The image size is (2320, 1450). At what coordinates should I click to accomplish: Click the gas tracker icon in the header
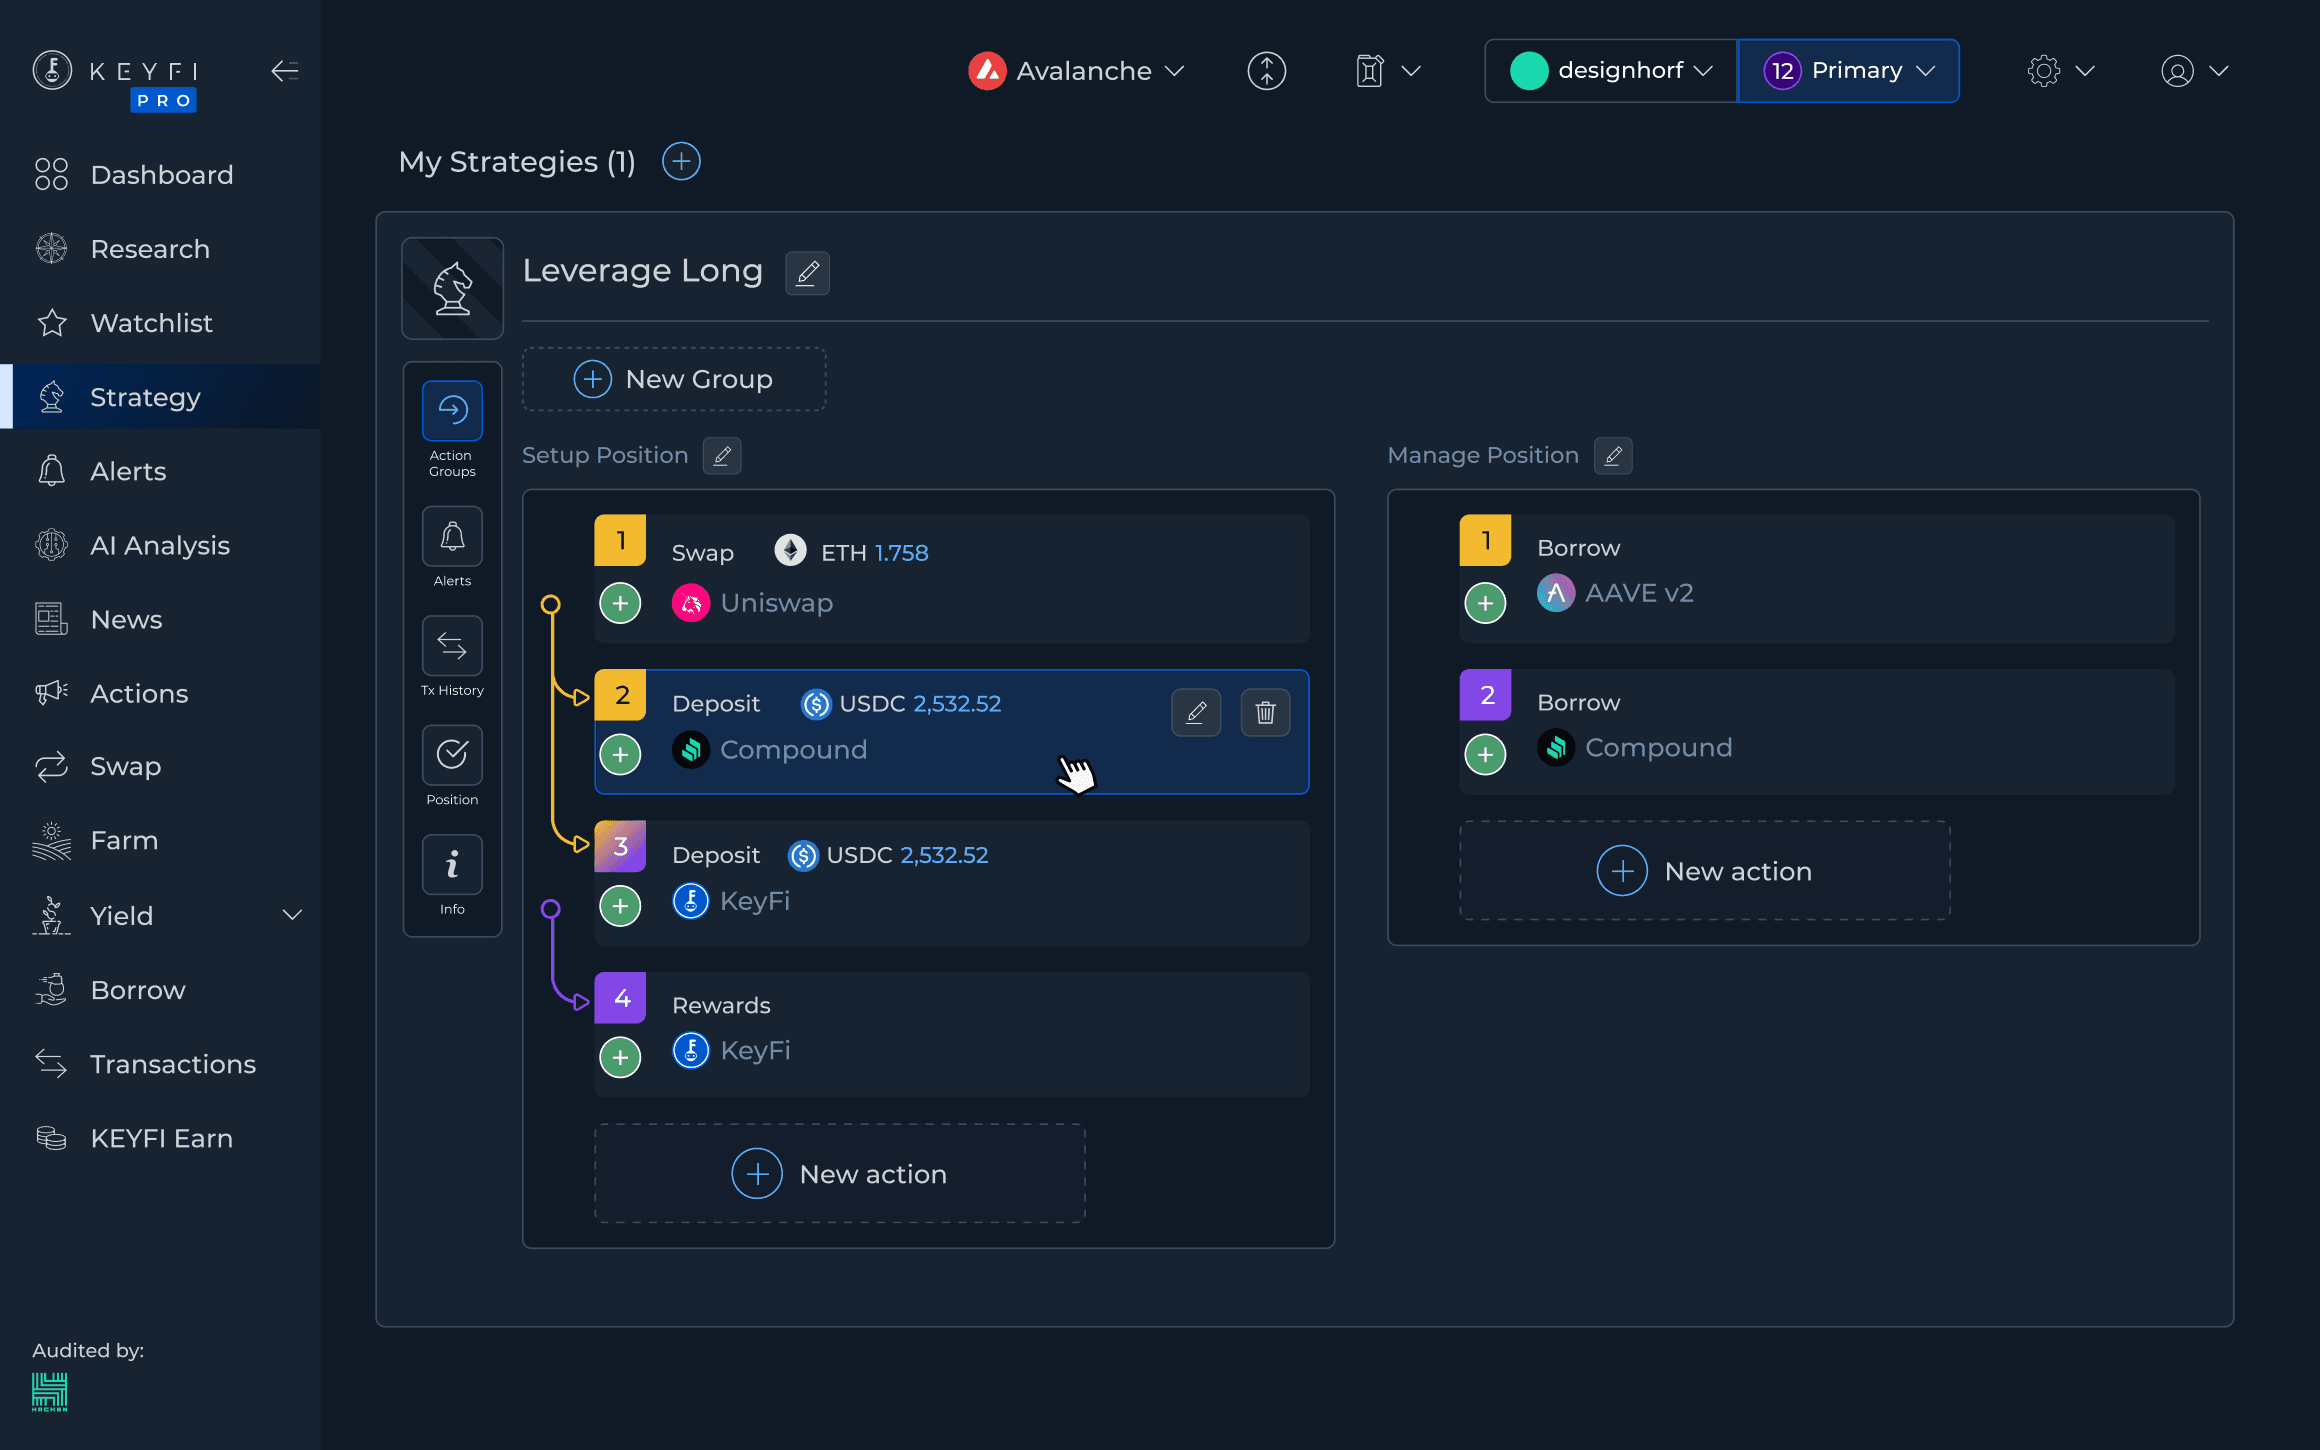pyautogui.click(x=1369, y=70)
